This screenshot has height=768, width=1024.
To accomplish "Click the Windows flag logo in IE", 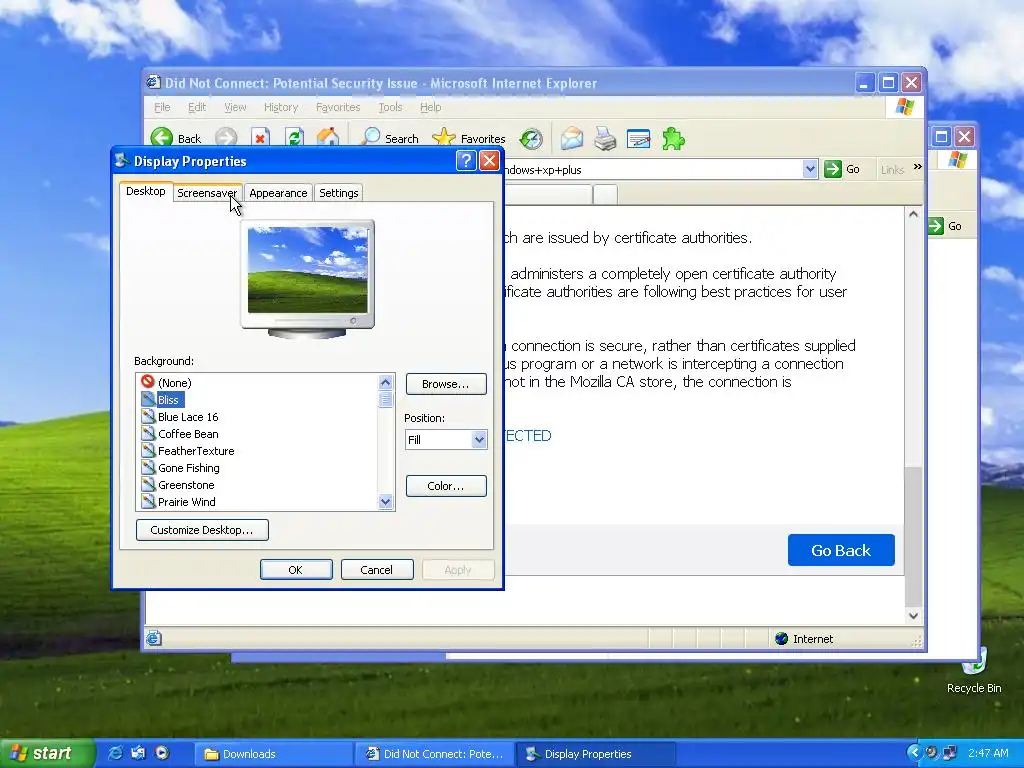I will tap(905, 107).
